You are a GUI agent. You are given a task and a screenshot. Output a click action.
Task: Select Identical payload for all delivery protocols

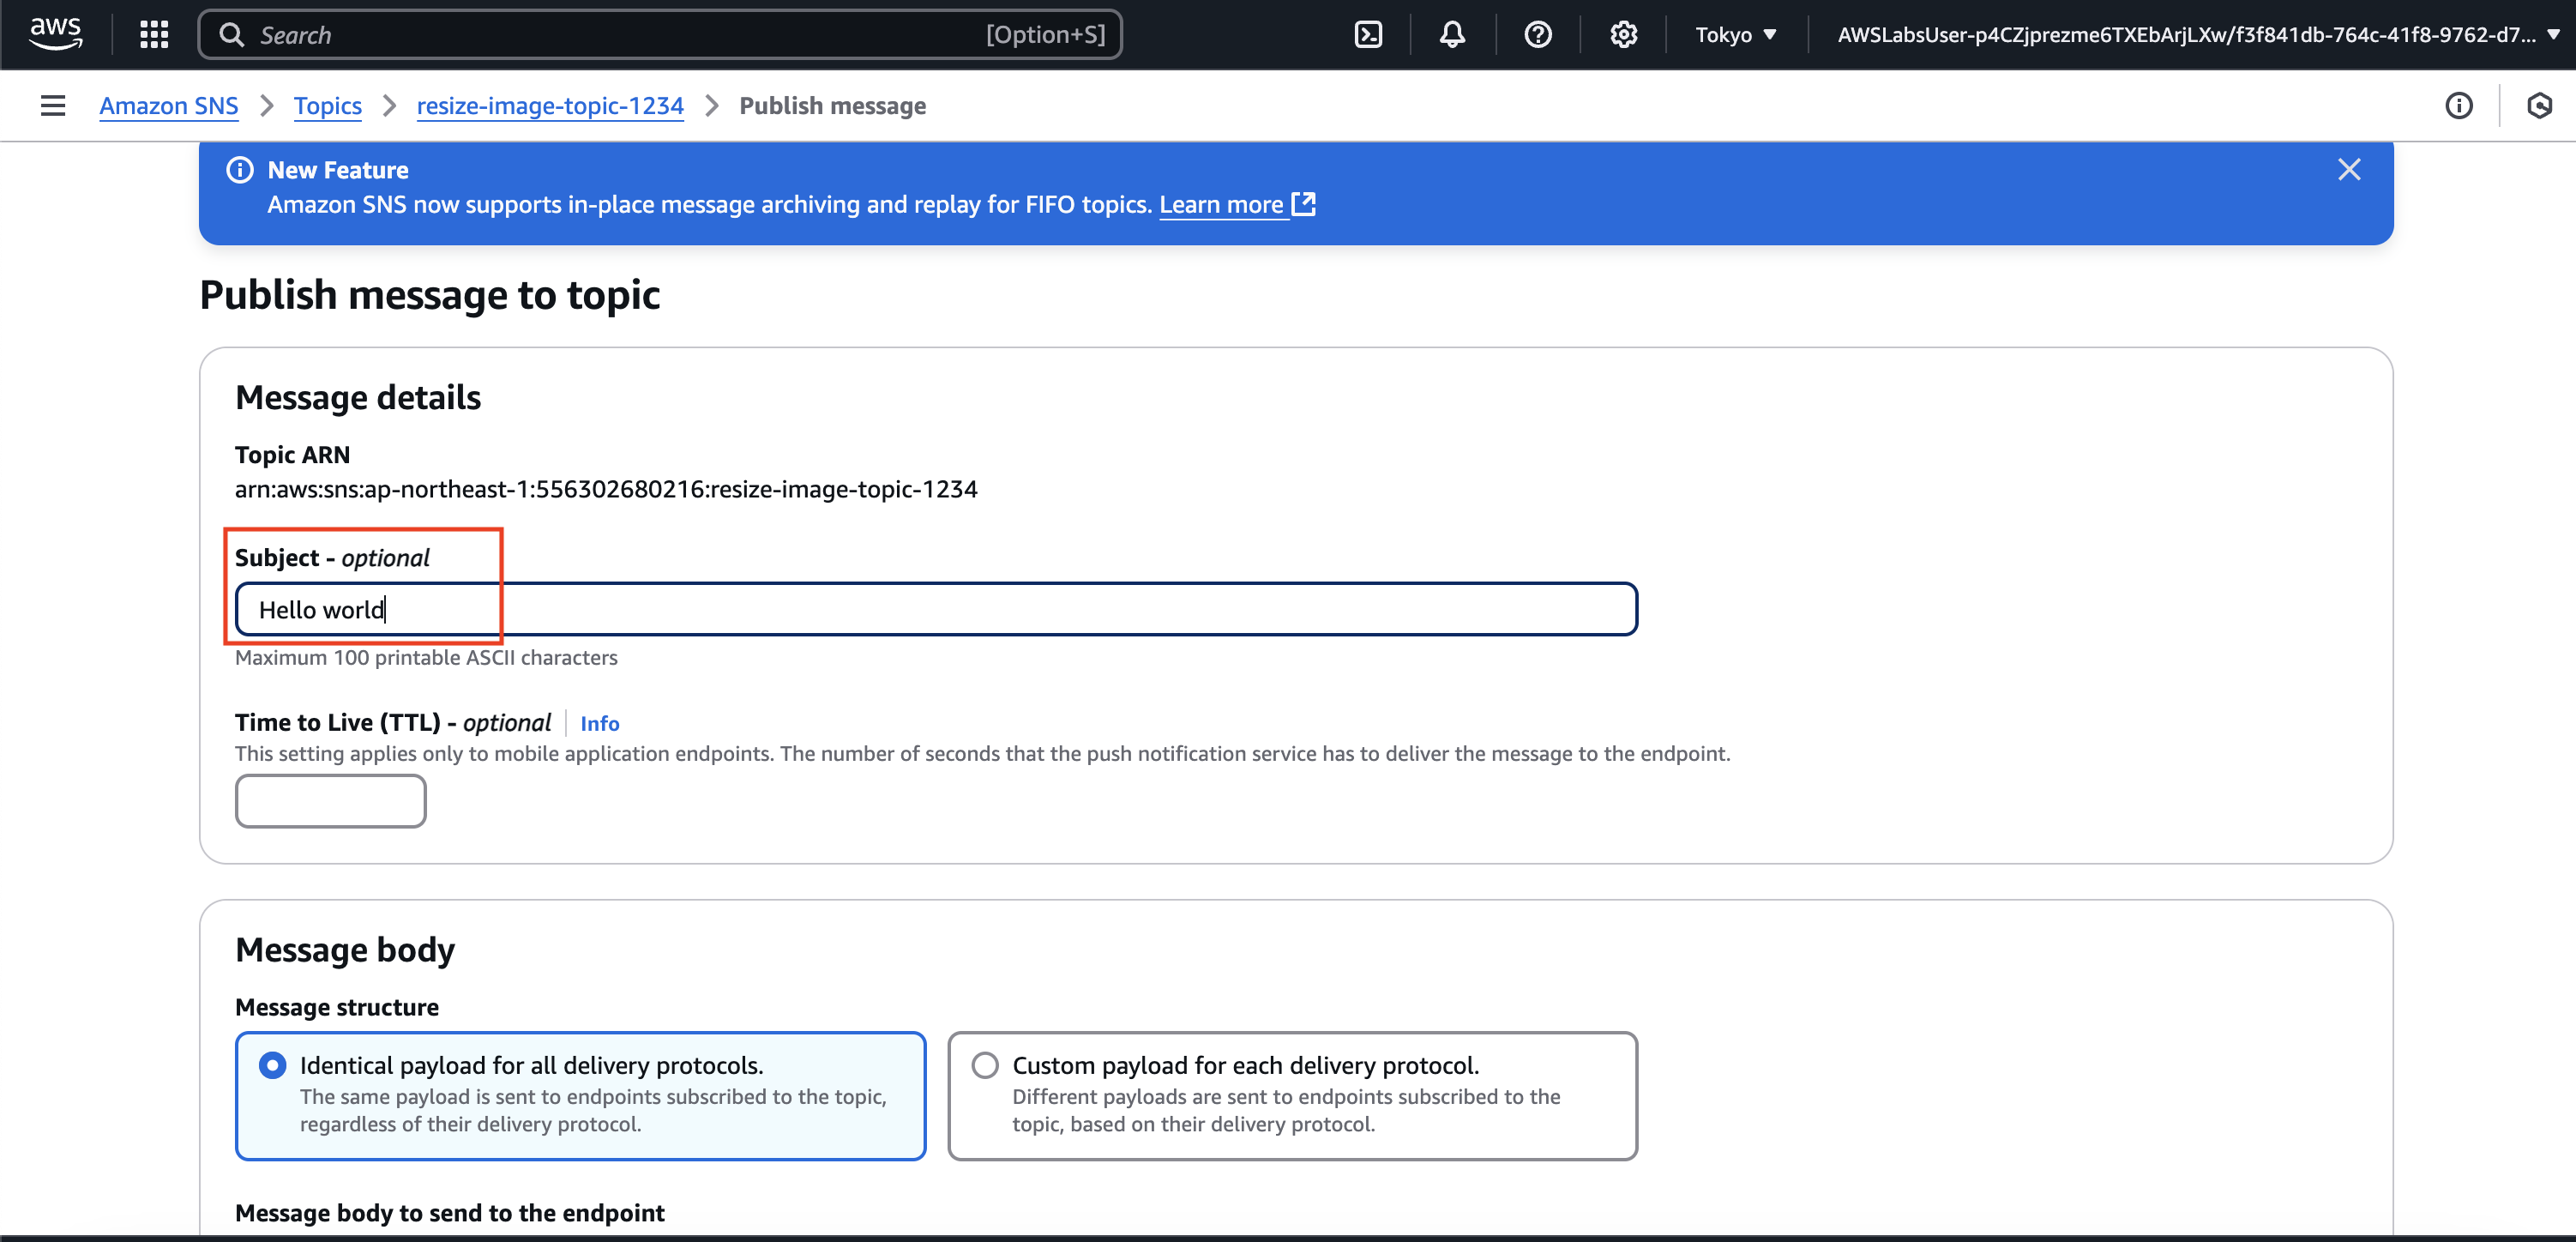coord(272,1065)
